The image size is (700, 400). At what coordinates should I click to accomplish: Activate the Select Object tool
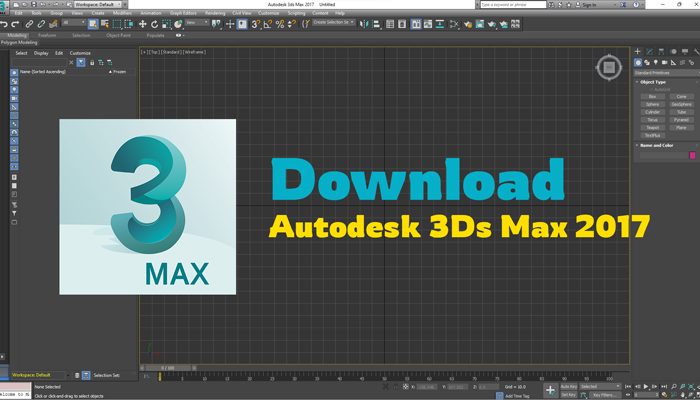[x=91, y=23]
